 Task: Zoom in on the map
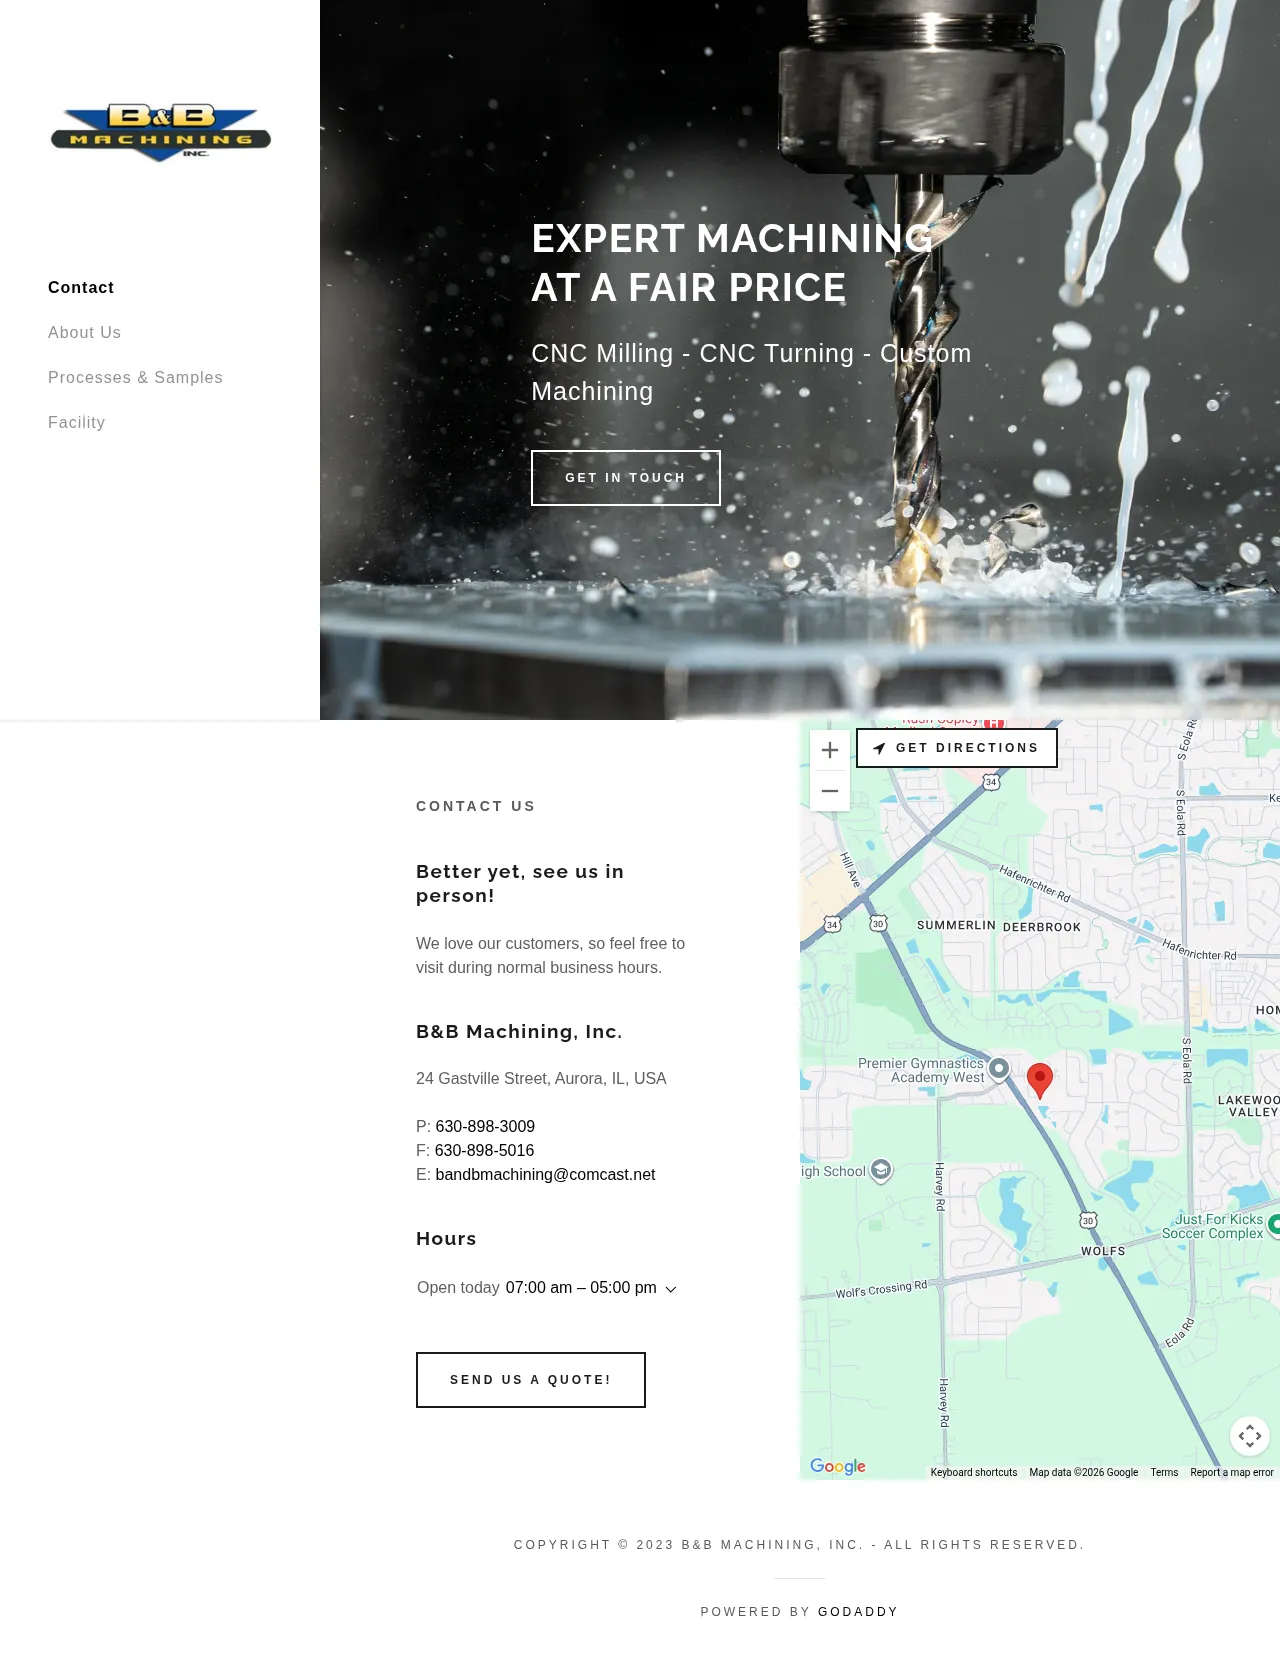pyautogui.click(x=829, y=750)
